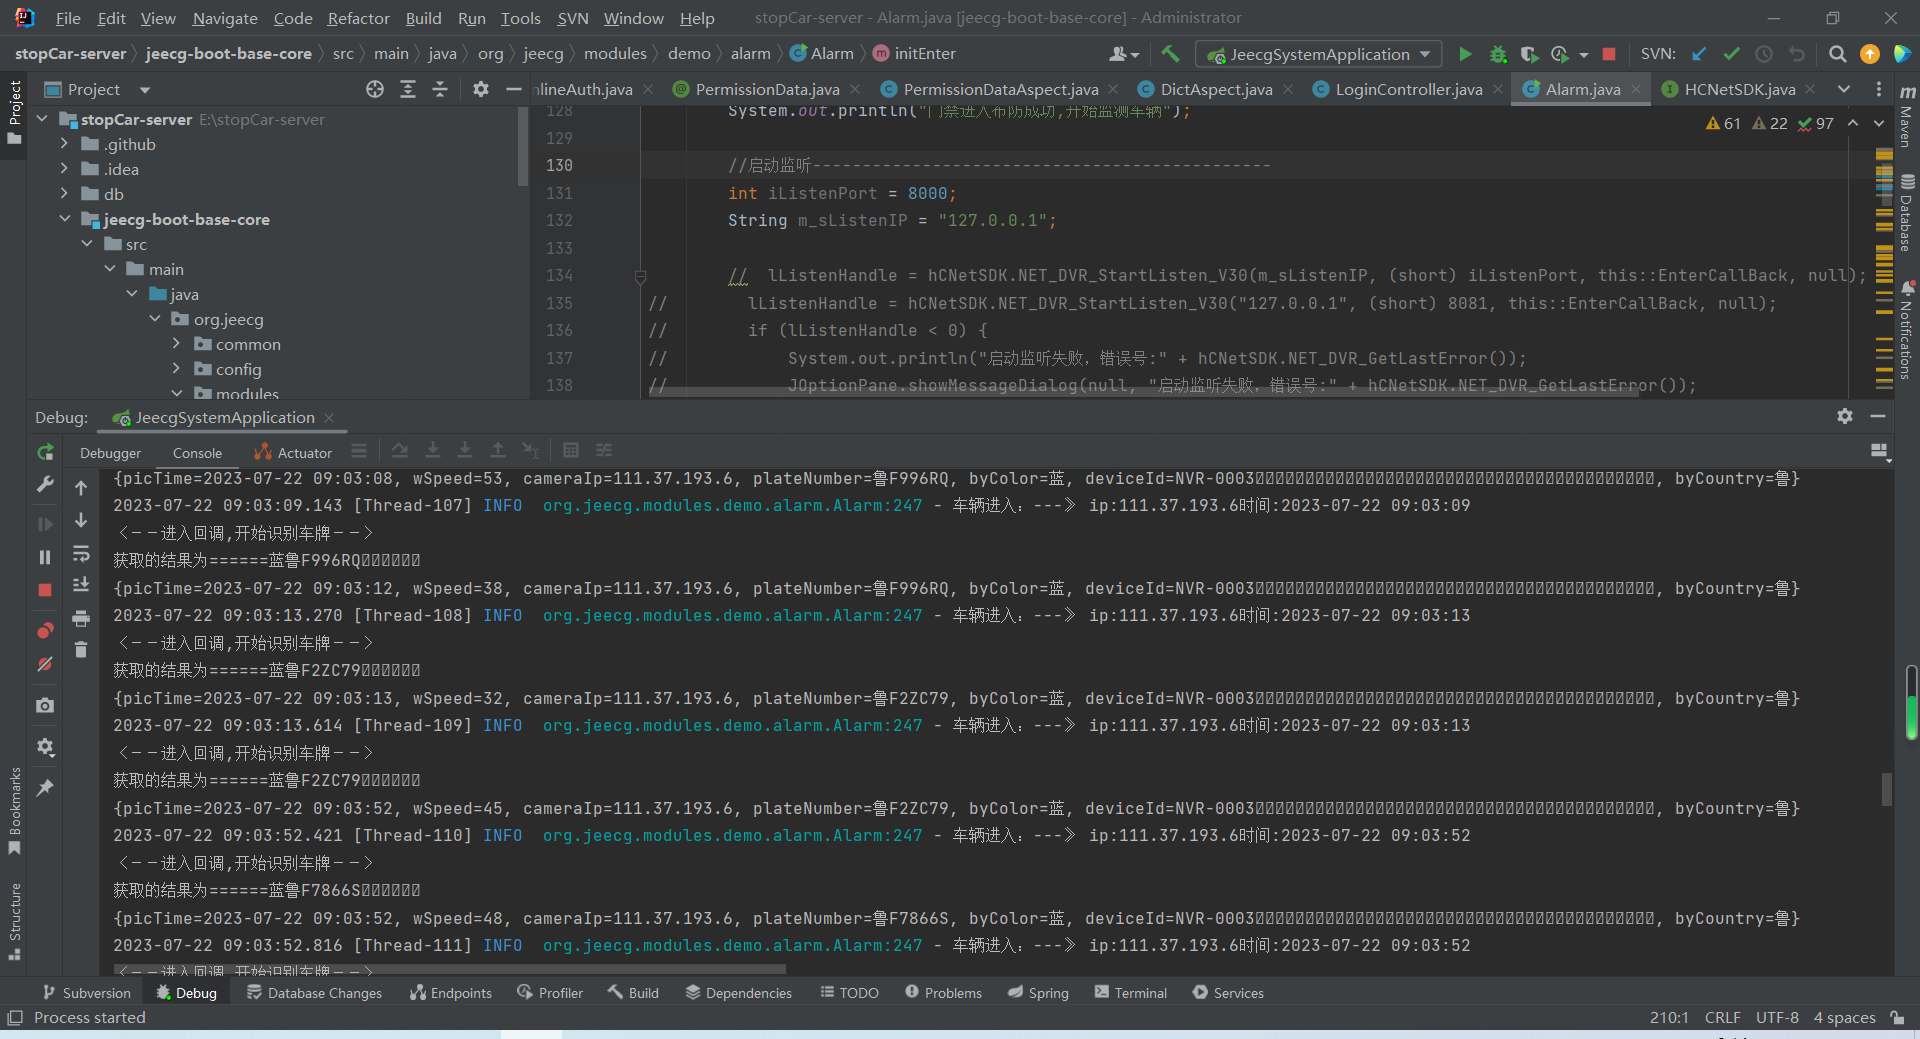1920x1039 pixels.
Task: Open run configuration dropdown JeecgSystemApplication
Action: (x=1319, y=54)
